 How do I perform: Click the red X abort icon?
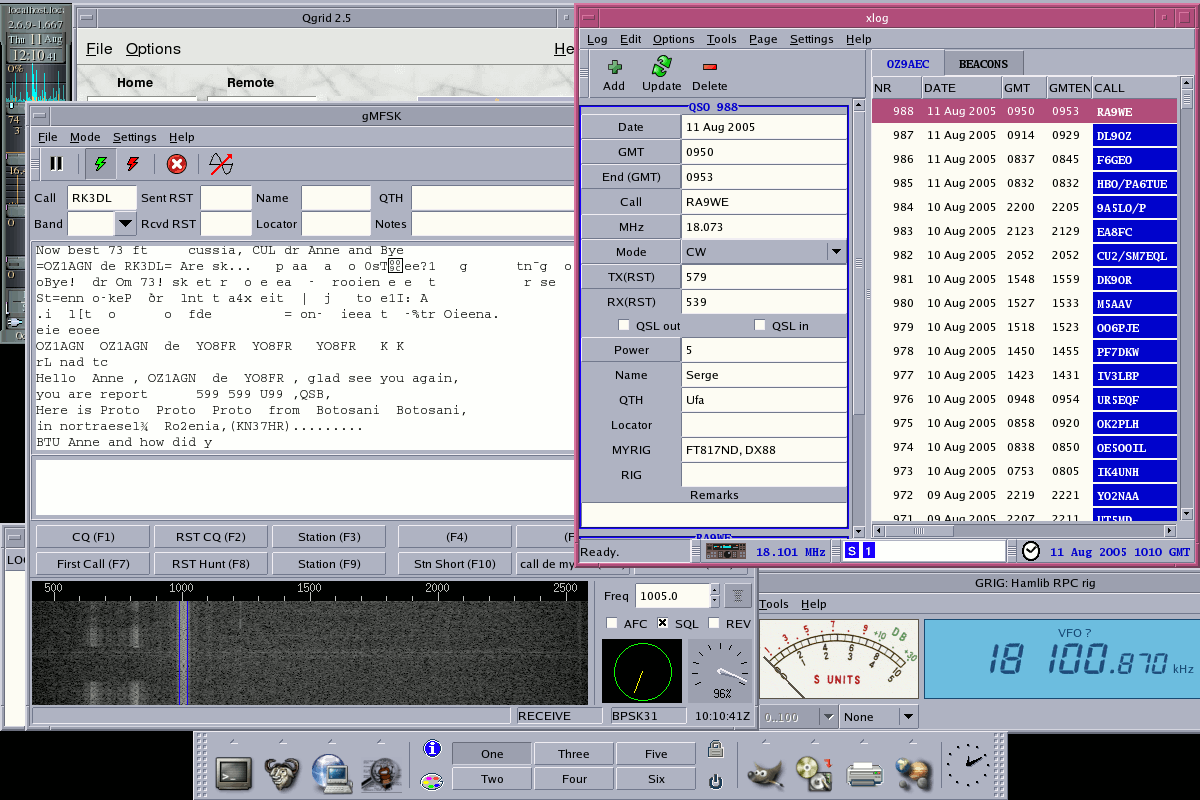[x=177, y=164]
